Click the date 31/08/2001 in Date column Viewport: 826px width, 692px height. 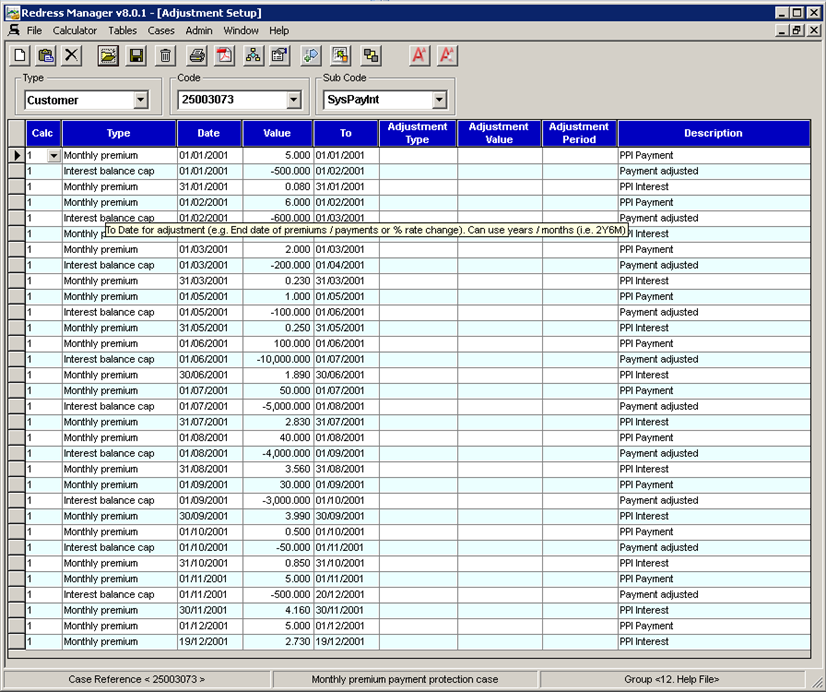pyautogui.click(x=209, y=469)
